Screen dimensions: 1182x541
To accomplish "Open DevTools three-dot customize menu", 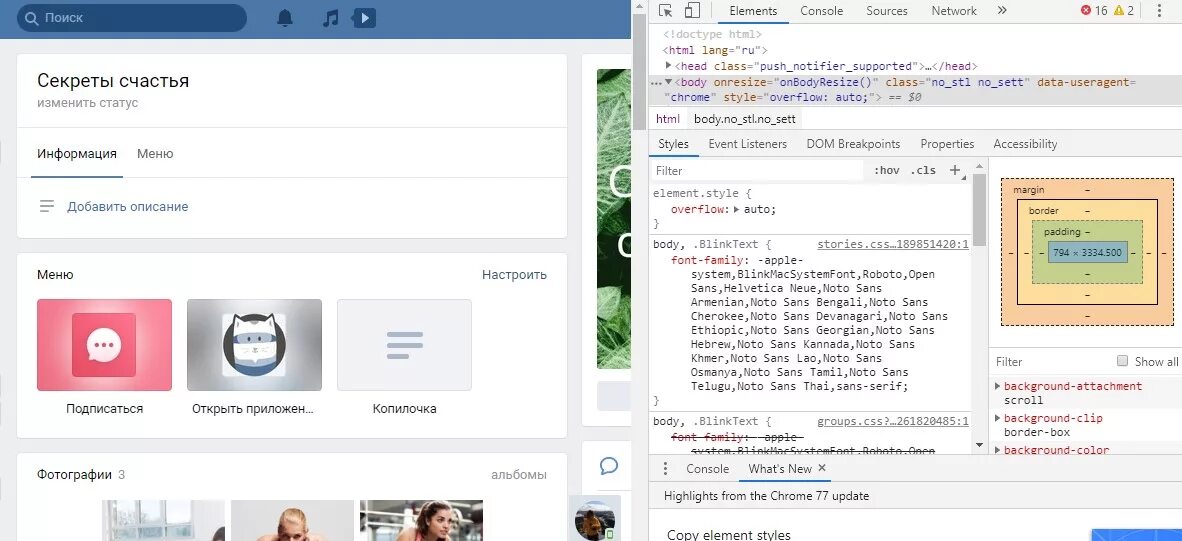I will click(x=1159, y=11).
